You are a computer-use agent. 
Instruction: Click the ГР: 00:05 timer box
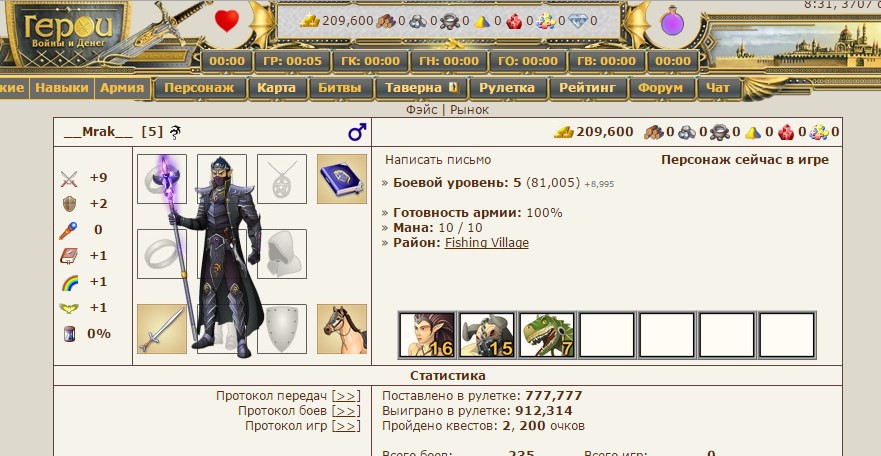coord(293,61)
